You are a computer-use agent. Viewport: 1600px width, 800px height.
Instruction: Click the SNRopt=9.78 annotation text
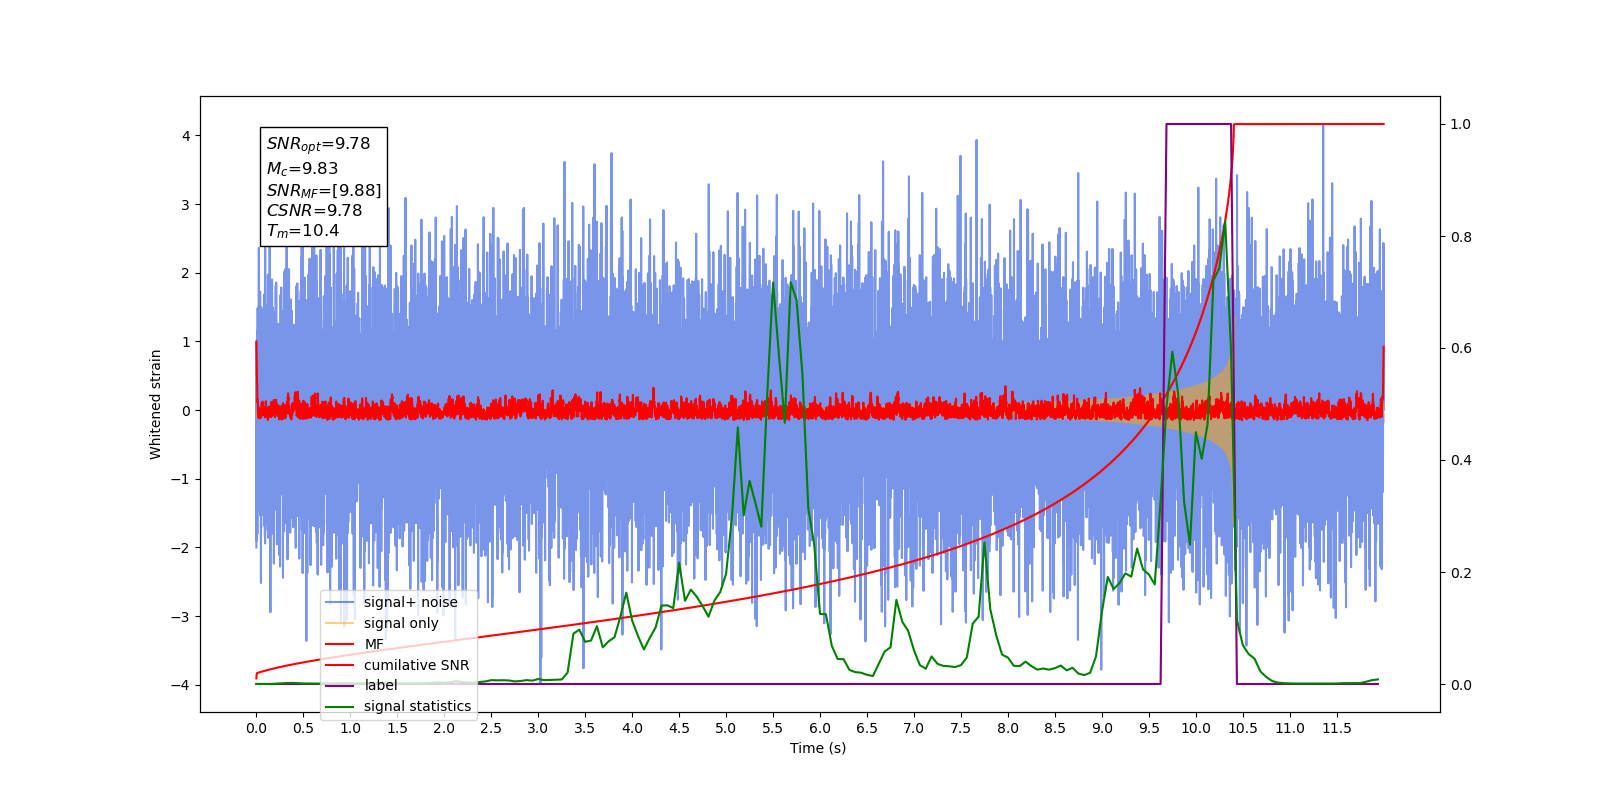(318, 144)
